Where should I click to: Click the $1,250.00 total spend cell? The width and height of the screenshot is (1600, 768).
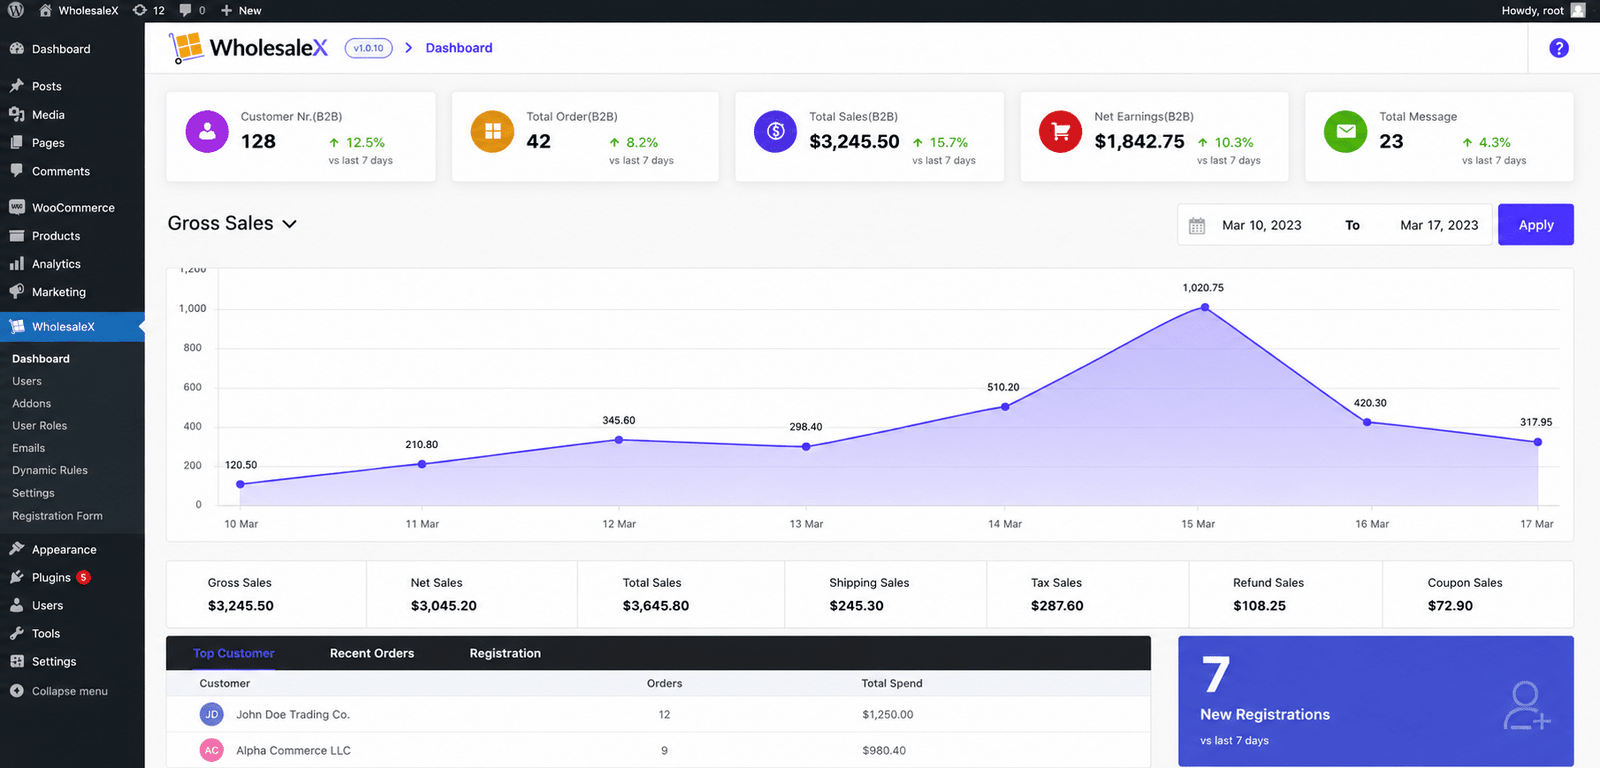pos(888,715)
